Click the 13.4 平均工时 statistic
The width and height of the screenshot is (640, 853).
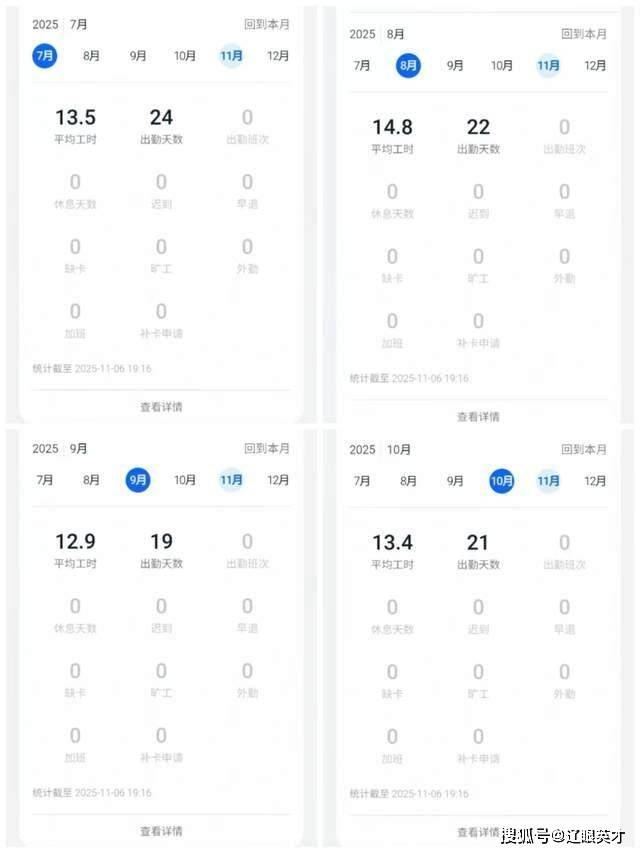tap(392, 551)
